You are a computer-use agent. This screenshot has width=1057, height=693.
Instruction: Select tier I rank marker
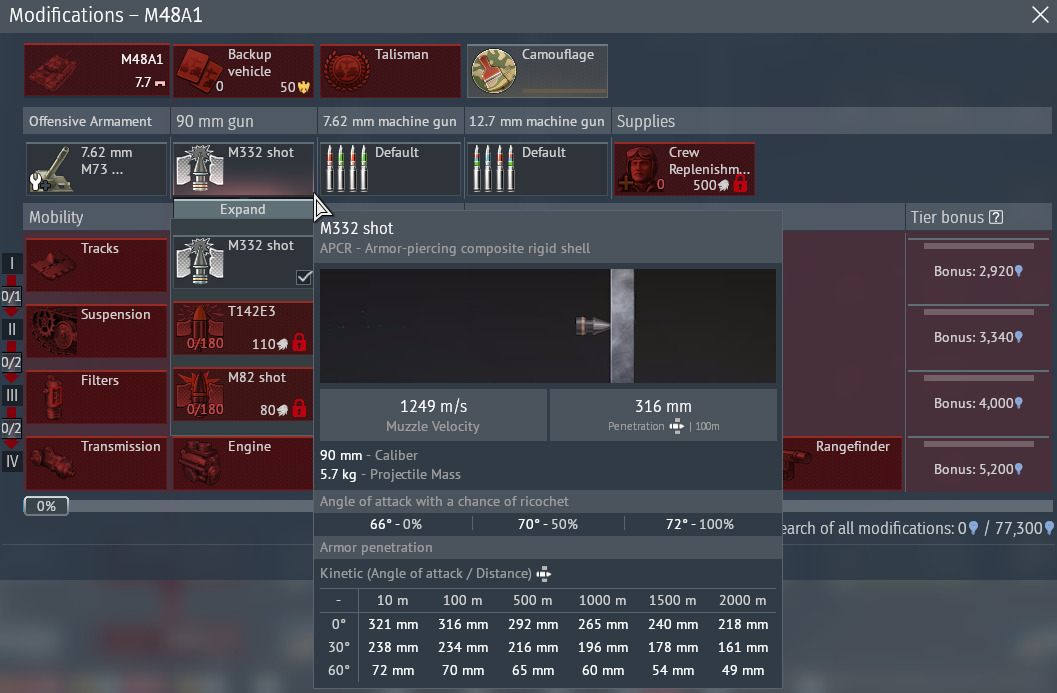click(x=12, y=263)
